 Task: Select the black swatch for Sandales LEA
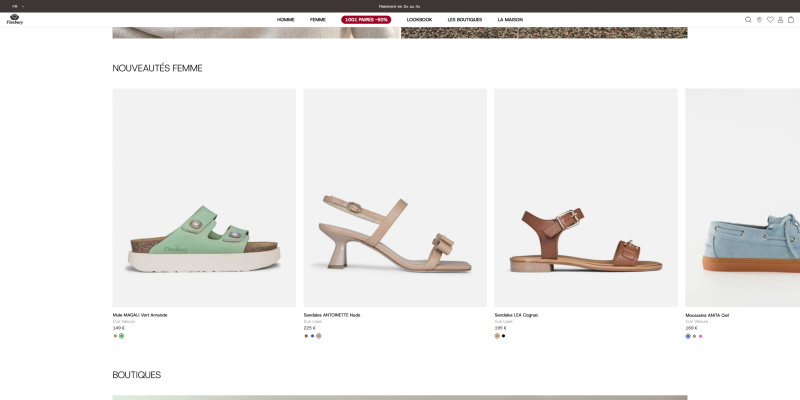503,336
